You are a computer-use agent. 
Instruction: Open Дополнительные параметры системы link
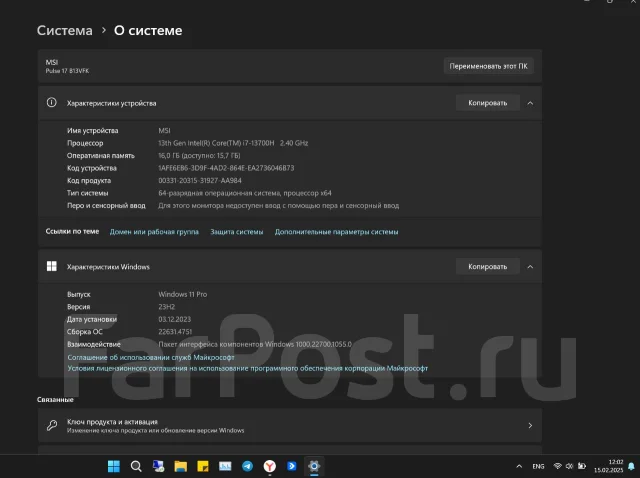[336, 232]
